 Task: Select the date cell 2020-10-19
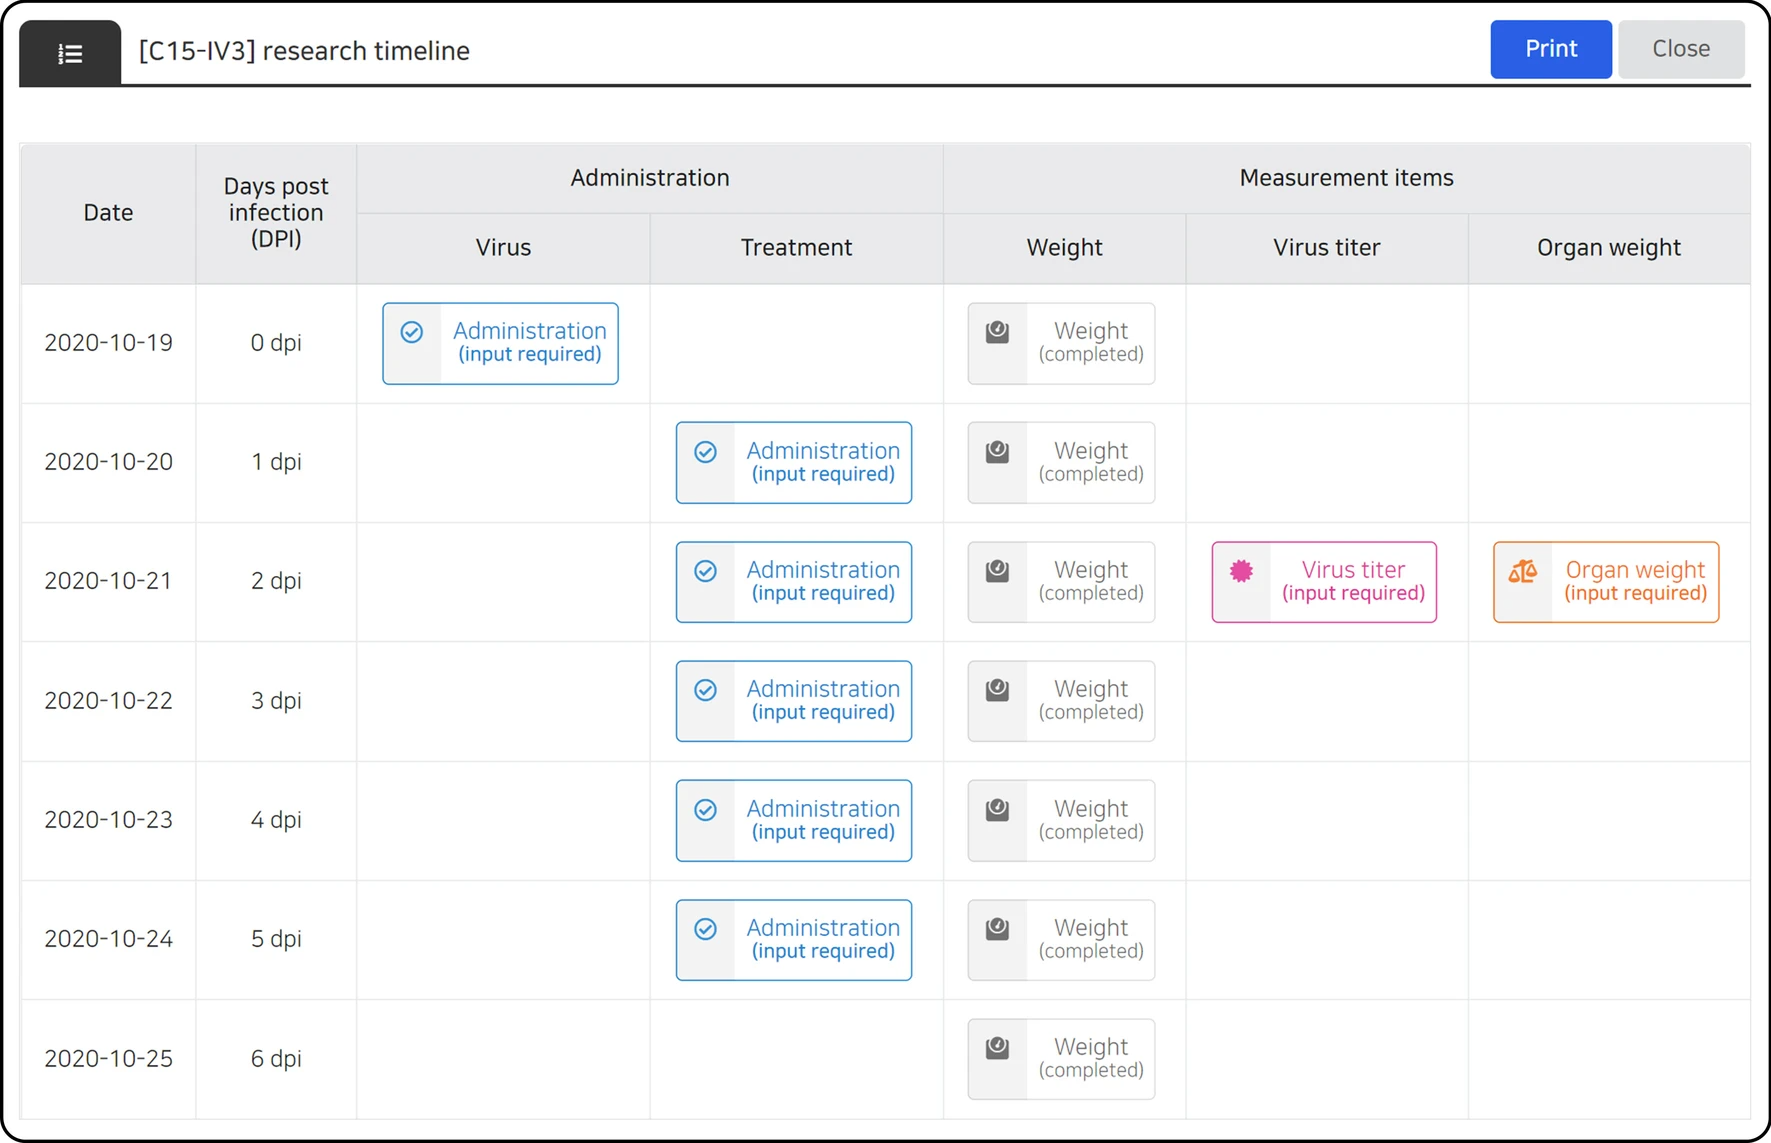pos(108,343)
